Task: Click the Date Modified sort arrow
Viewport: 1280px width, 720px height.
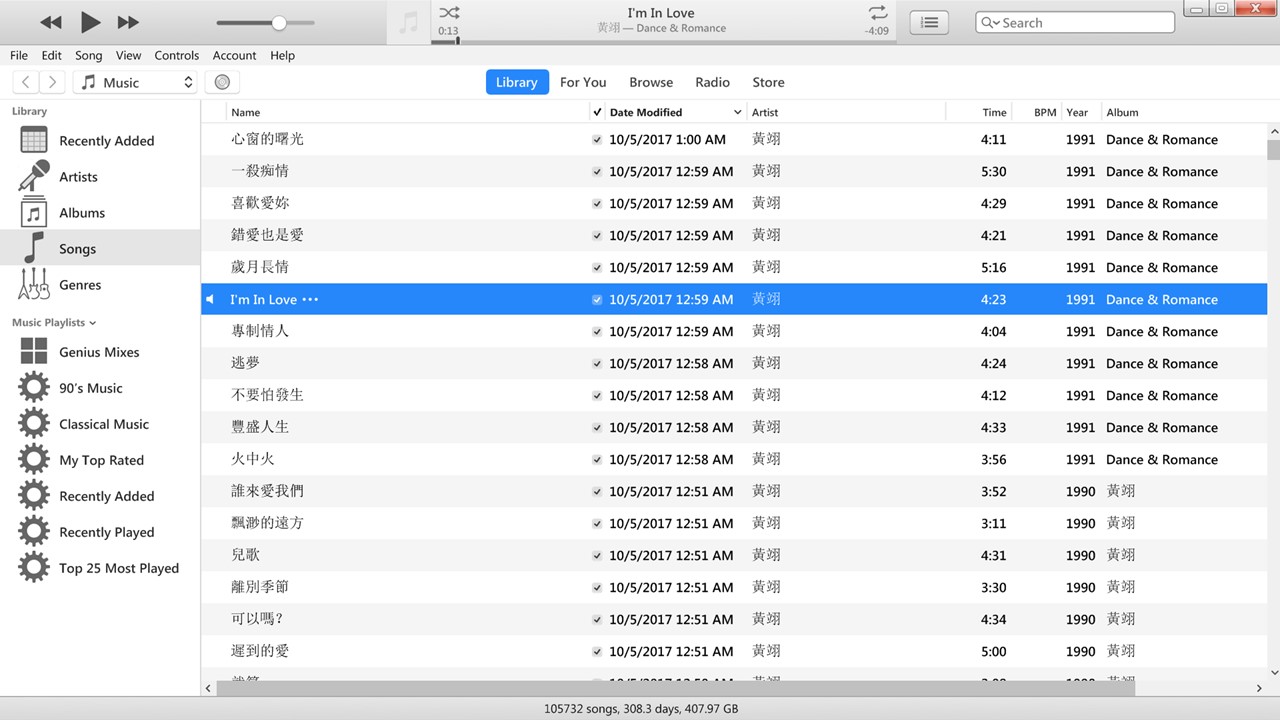Action: [737, 112]
